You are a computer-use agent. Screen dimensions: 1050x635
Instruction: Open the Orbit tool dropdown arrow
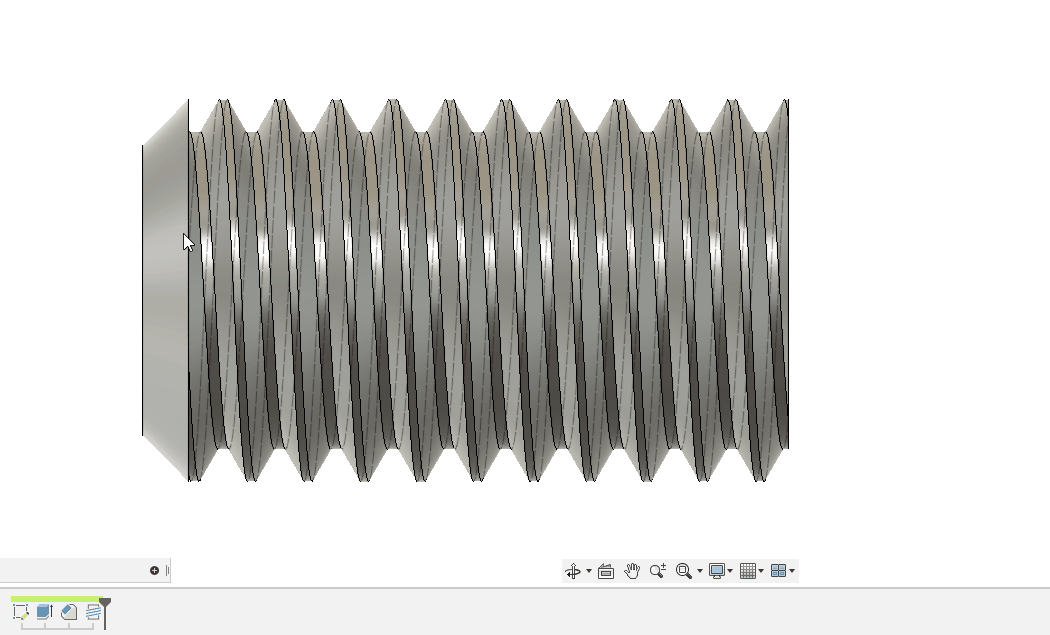589,570
